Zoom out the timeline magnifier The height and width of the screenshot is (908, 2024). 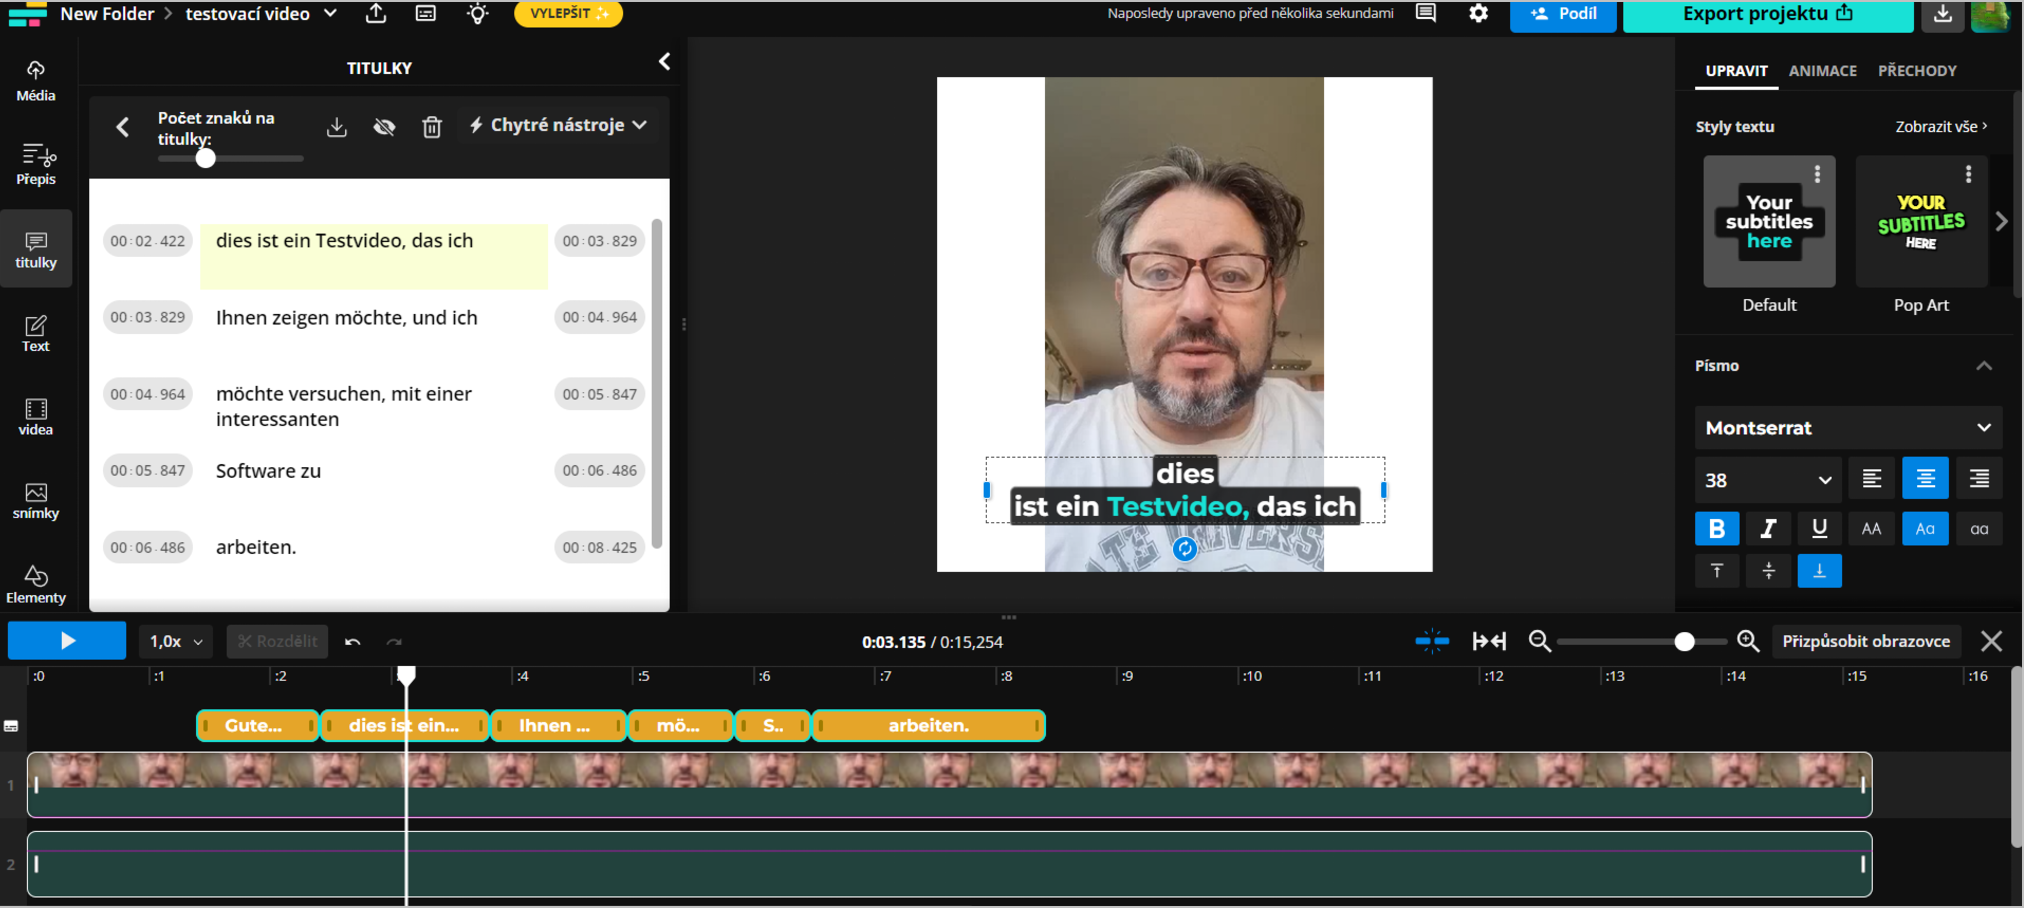(1540, 641)
